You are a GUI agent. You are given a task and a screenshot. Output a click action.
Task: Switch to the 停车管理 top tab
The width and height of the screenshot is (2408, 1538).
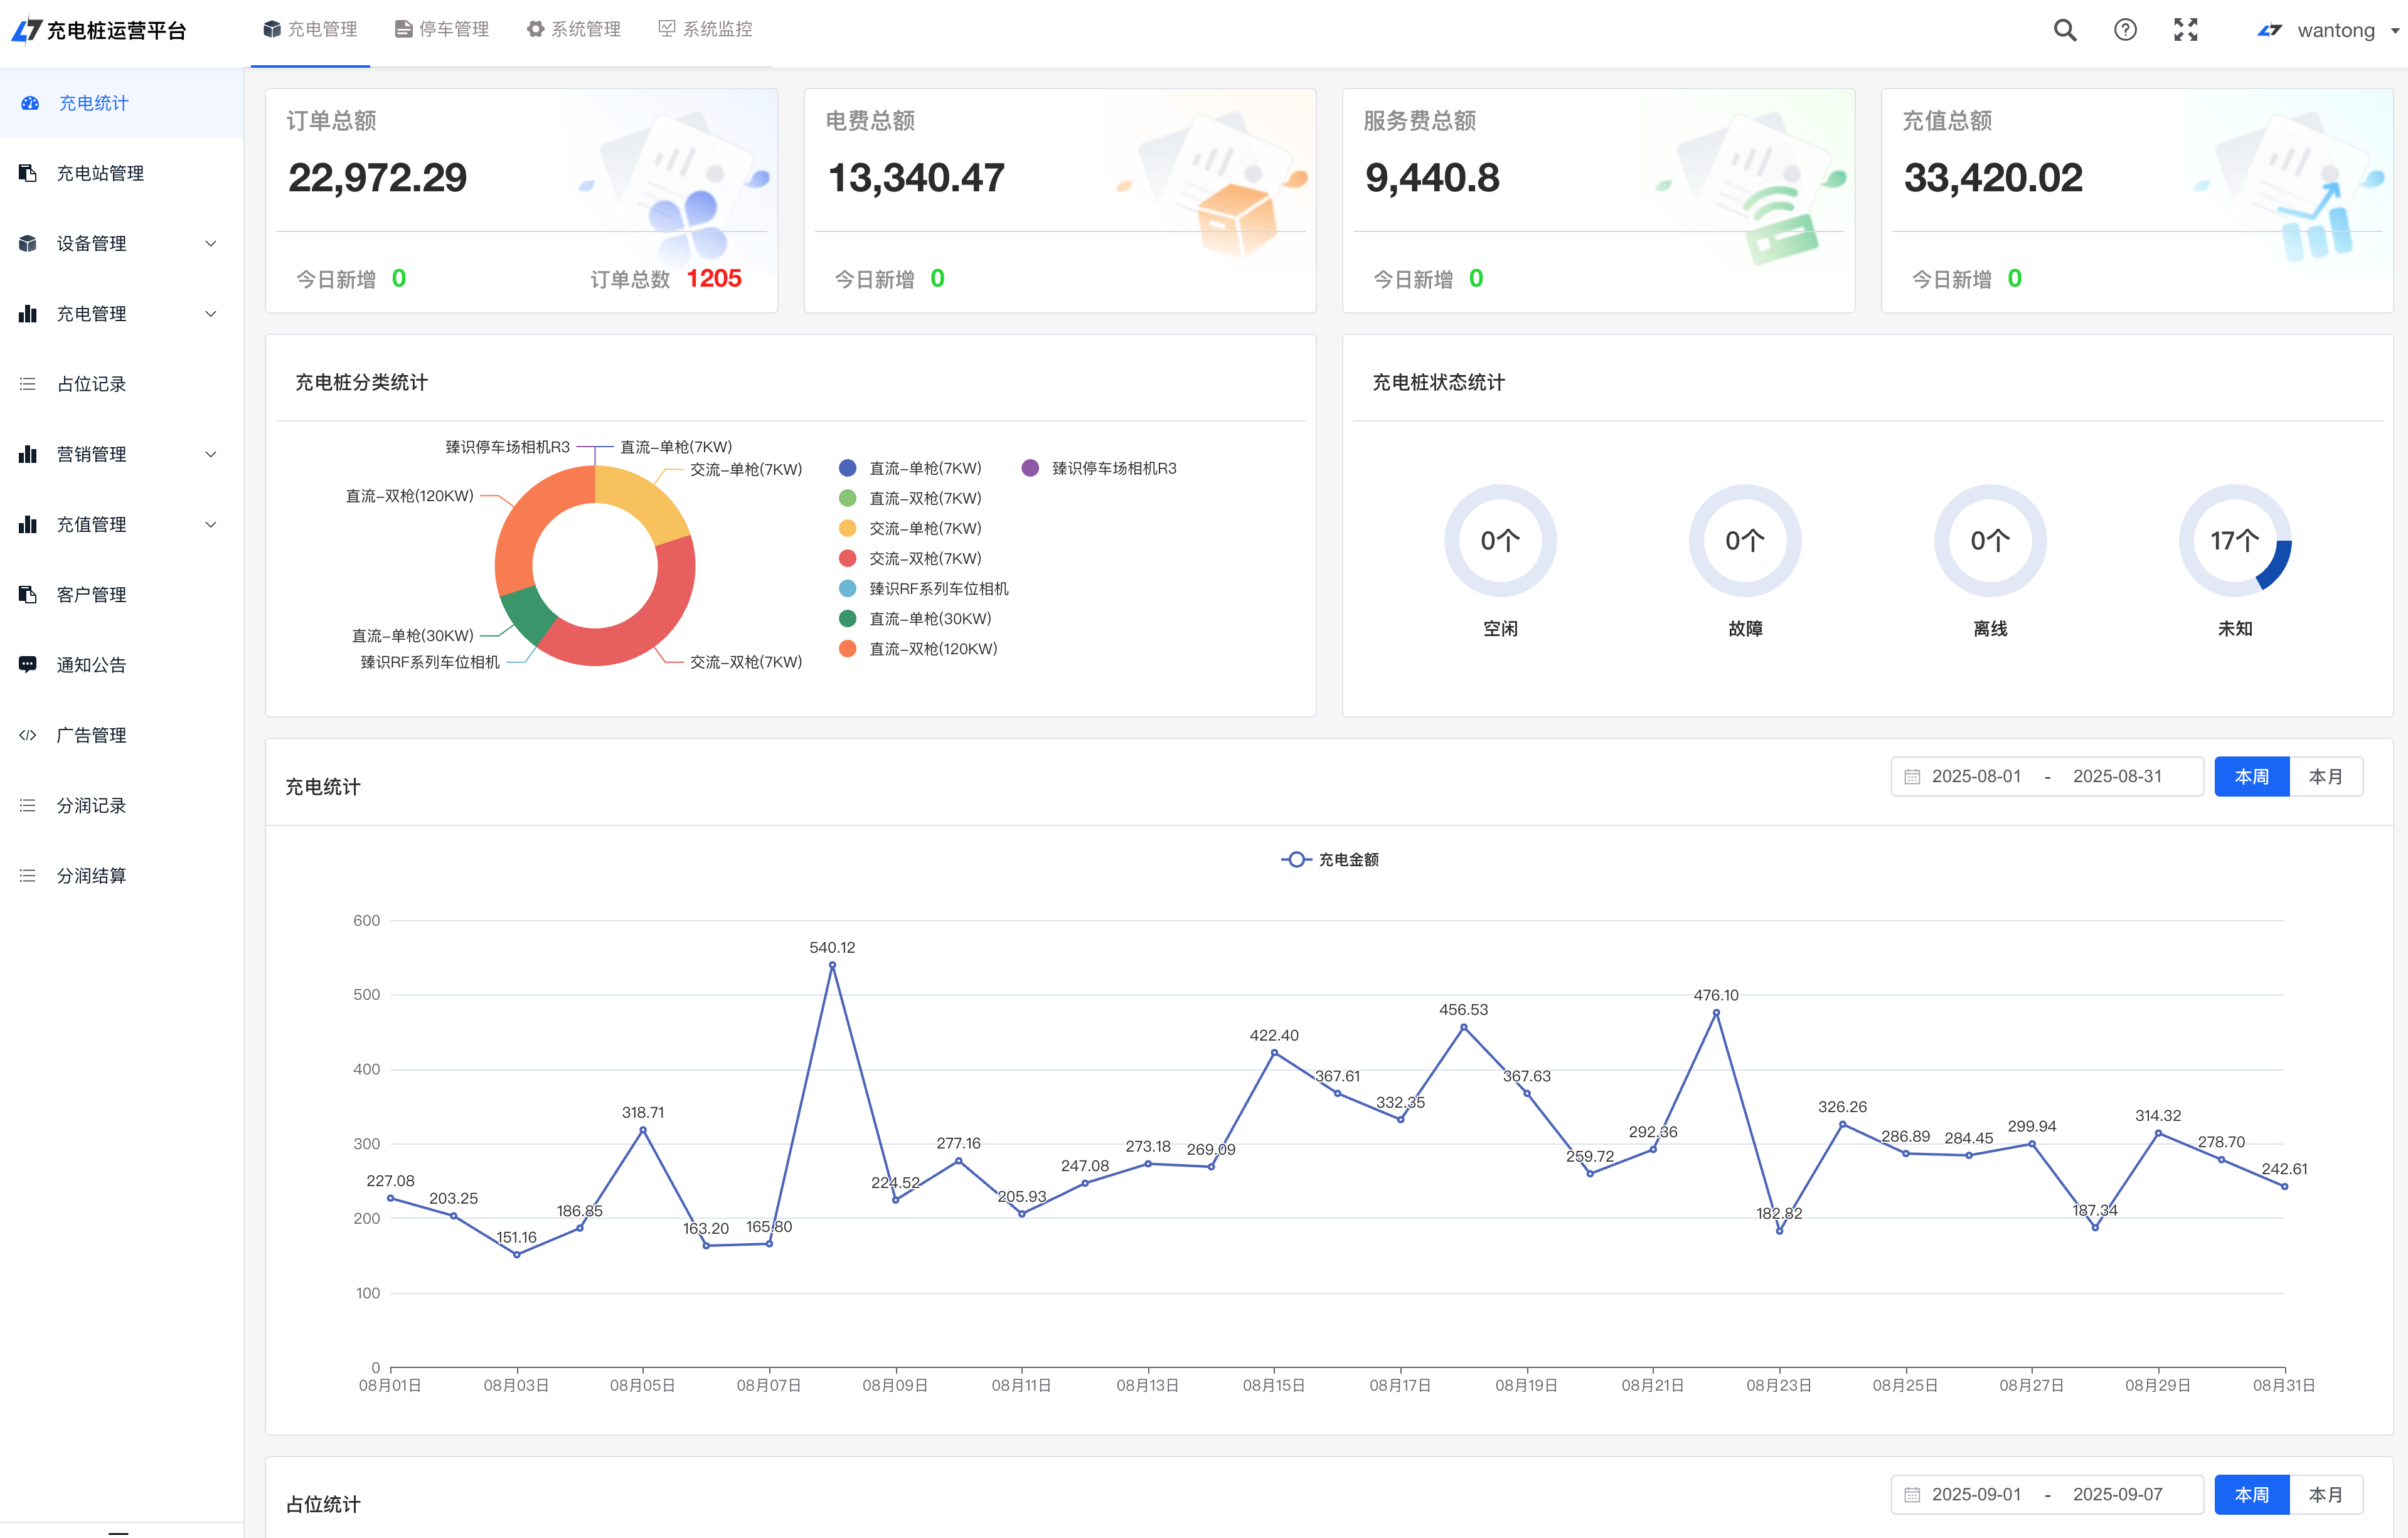click(442, 30)
